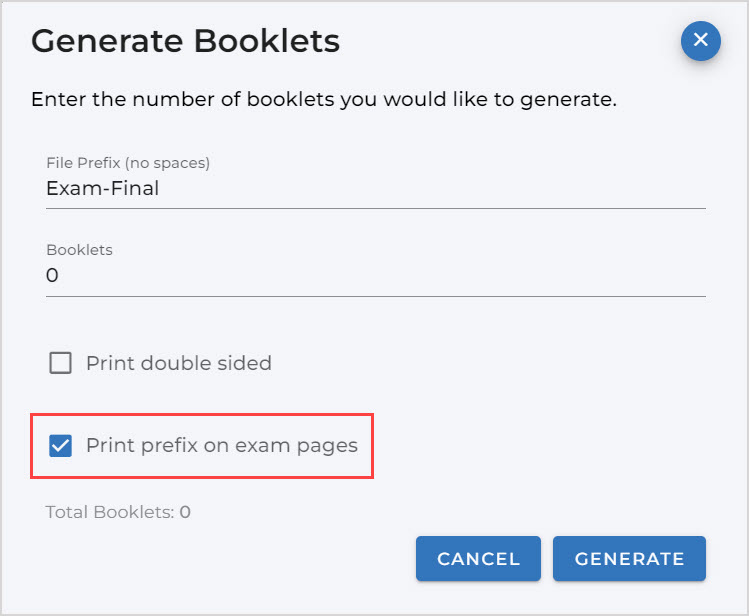Click the blue circular X icon
This screenshot has width=749, height=616.
click(x=700, y=41)
